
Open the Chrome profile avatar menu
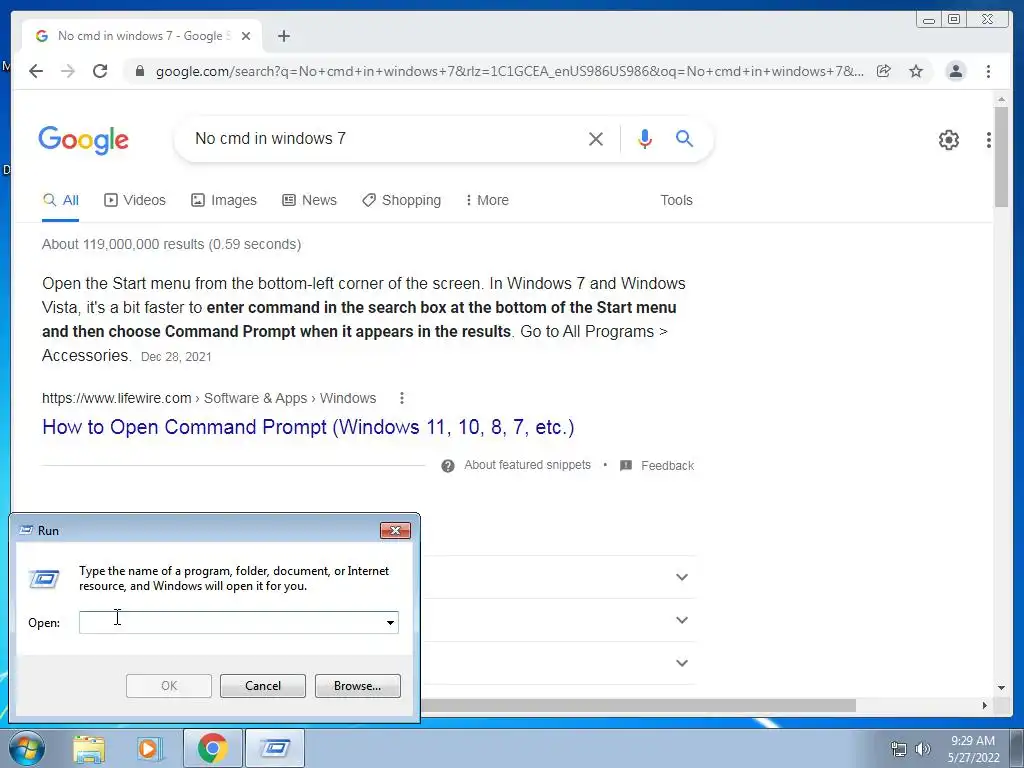(x=955, y=71)
